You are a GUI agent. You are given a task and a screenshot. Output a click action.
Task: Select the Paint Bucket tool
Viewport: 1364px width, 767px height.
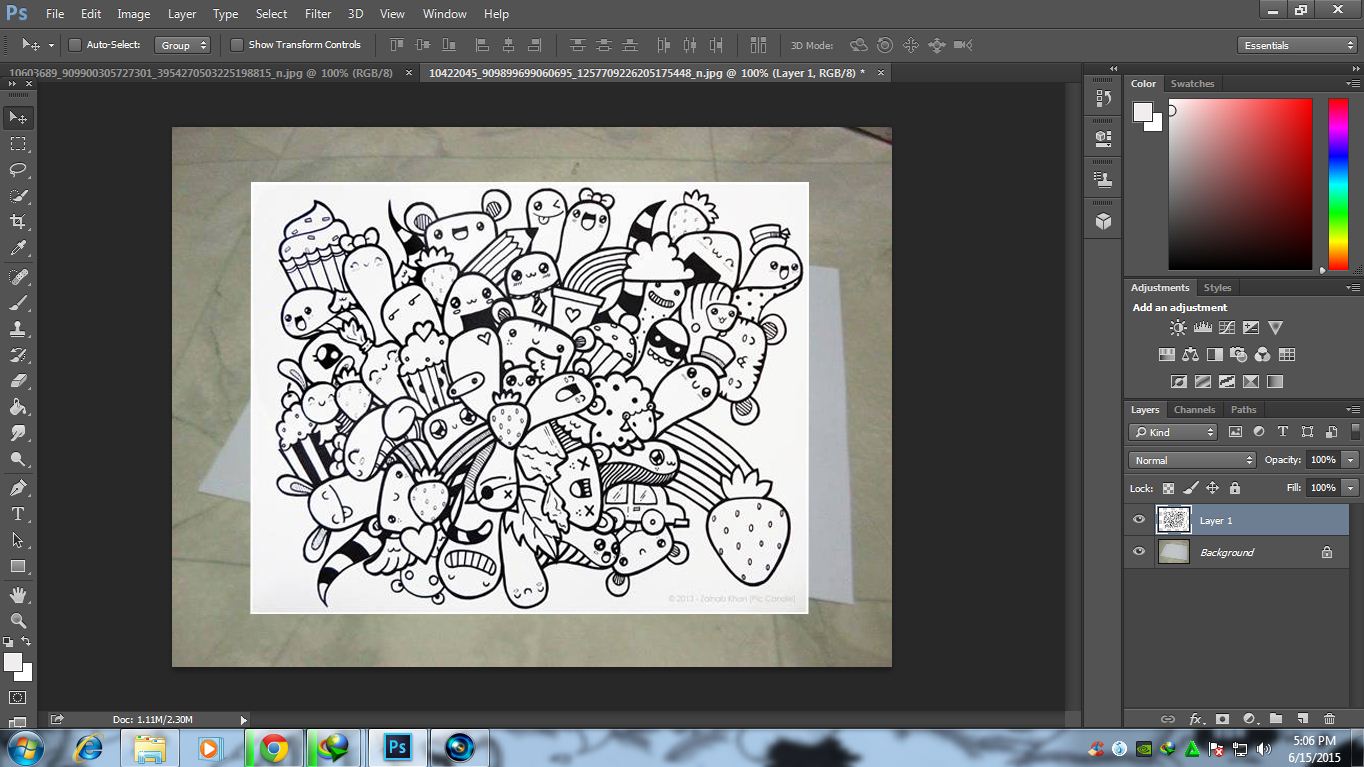click(18, 407)
